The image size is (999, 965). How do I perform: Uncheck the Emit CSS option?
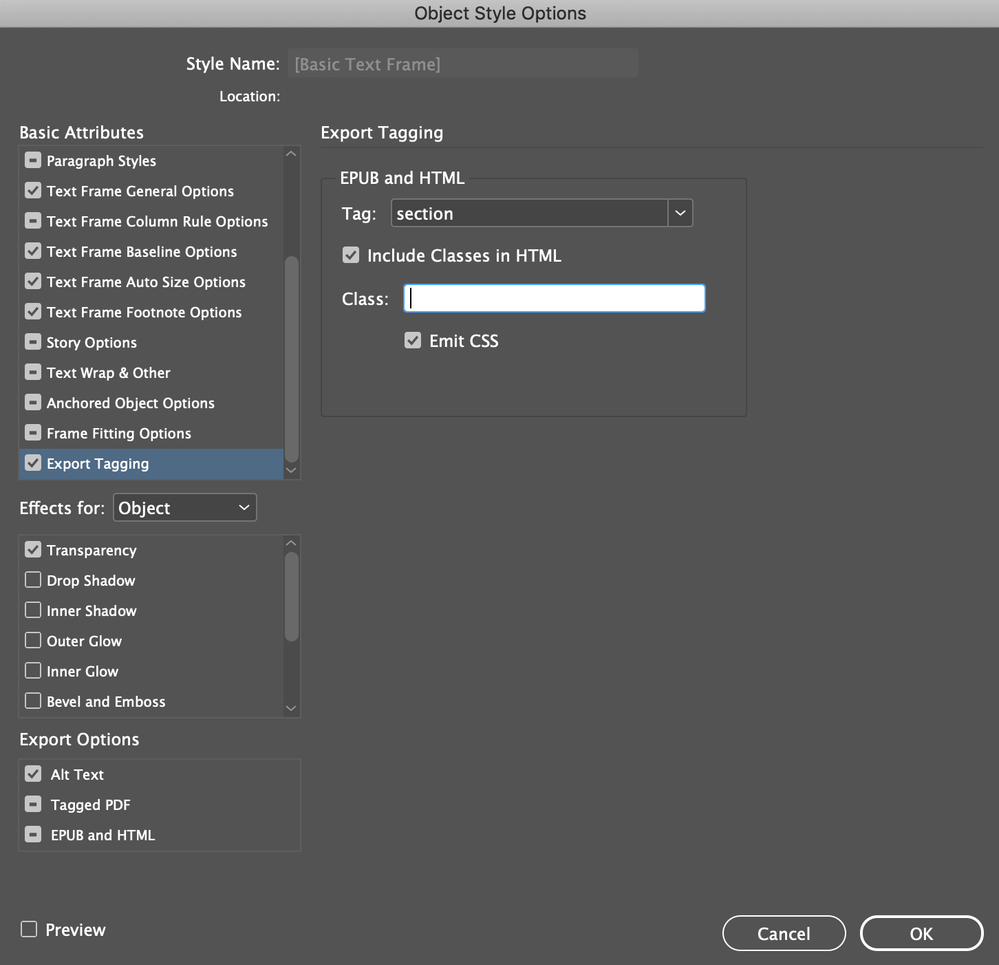[x=413, y=341]
